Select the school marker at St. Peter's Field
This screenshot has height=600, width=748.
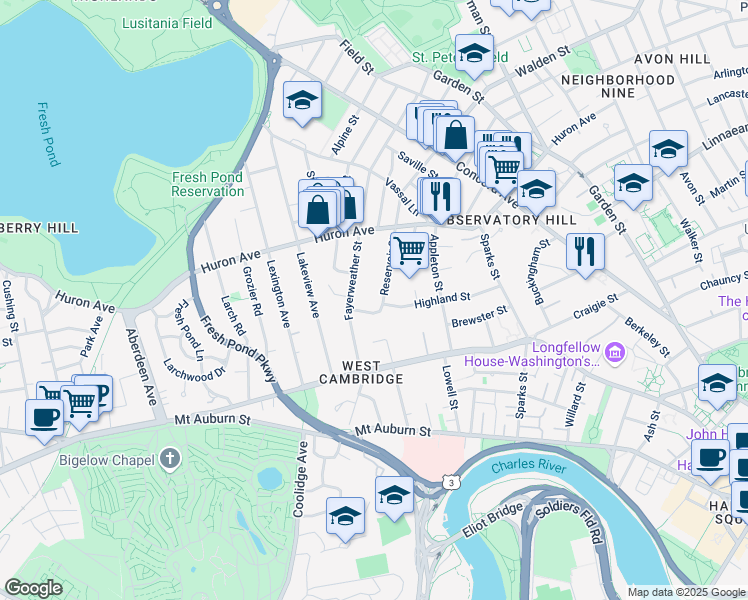(x=474, y=53)
